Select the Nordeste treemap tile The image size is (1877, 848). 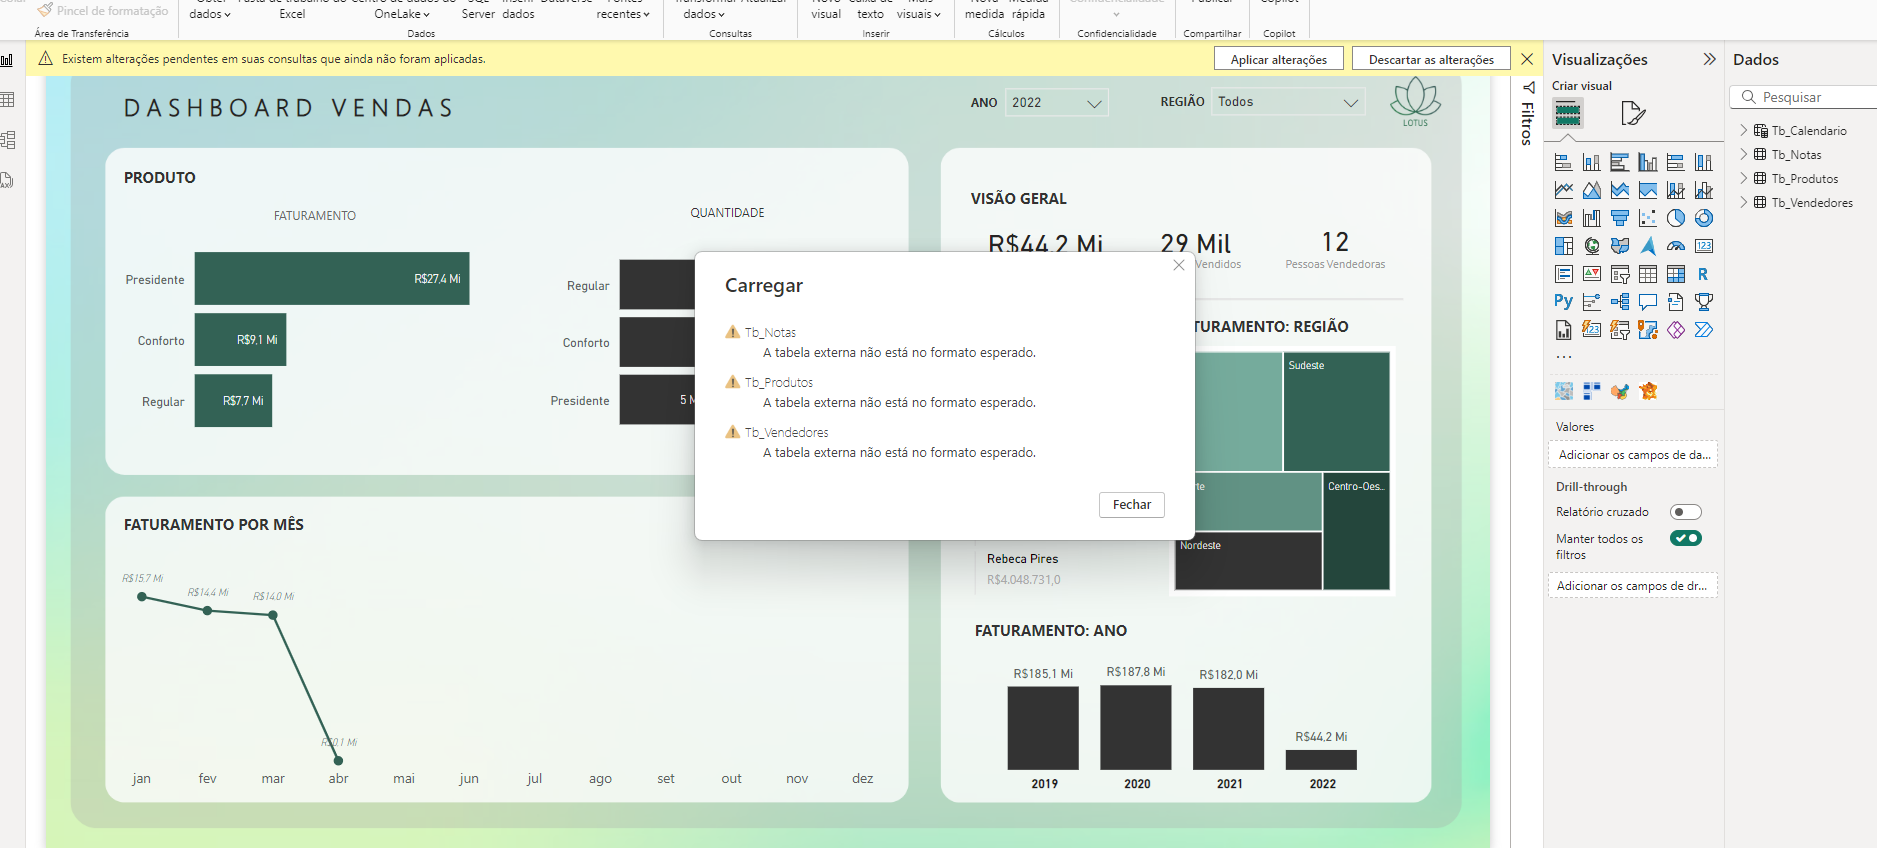pos(1248,561)
